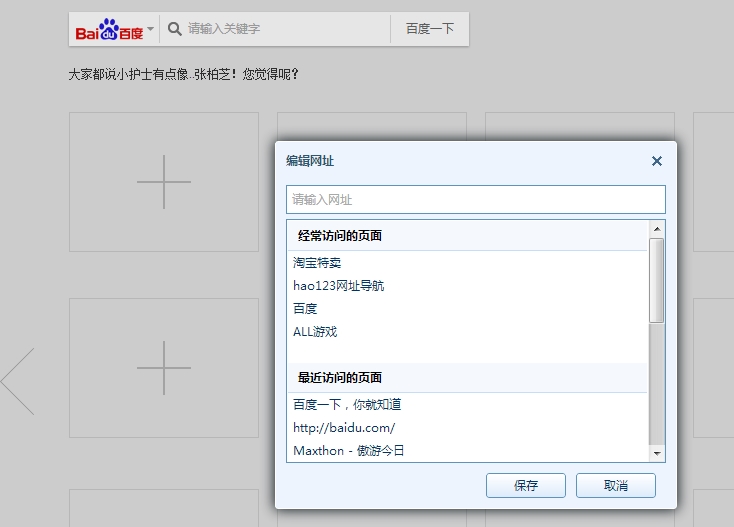Click the Baidu logo in search bar
Image resolution: width=734 pixels, height=527 pixels.
(x=109, y=29)
